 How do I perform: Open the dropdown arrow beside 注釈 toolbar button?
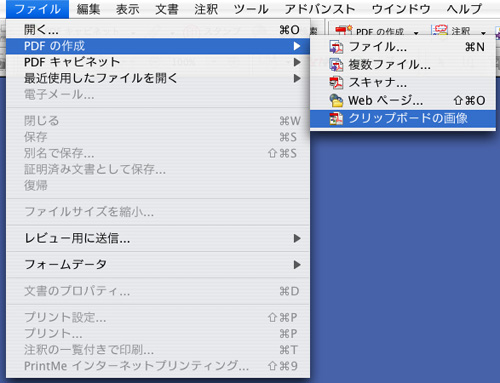(x=483, y=33)
